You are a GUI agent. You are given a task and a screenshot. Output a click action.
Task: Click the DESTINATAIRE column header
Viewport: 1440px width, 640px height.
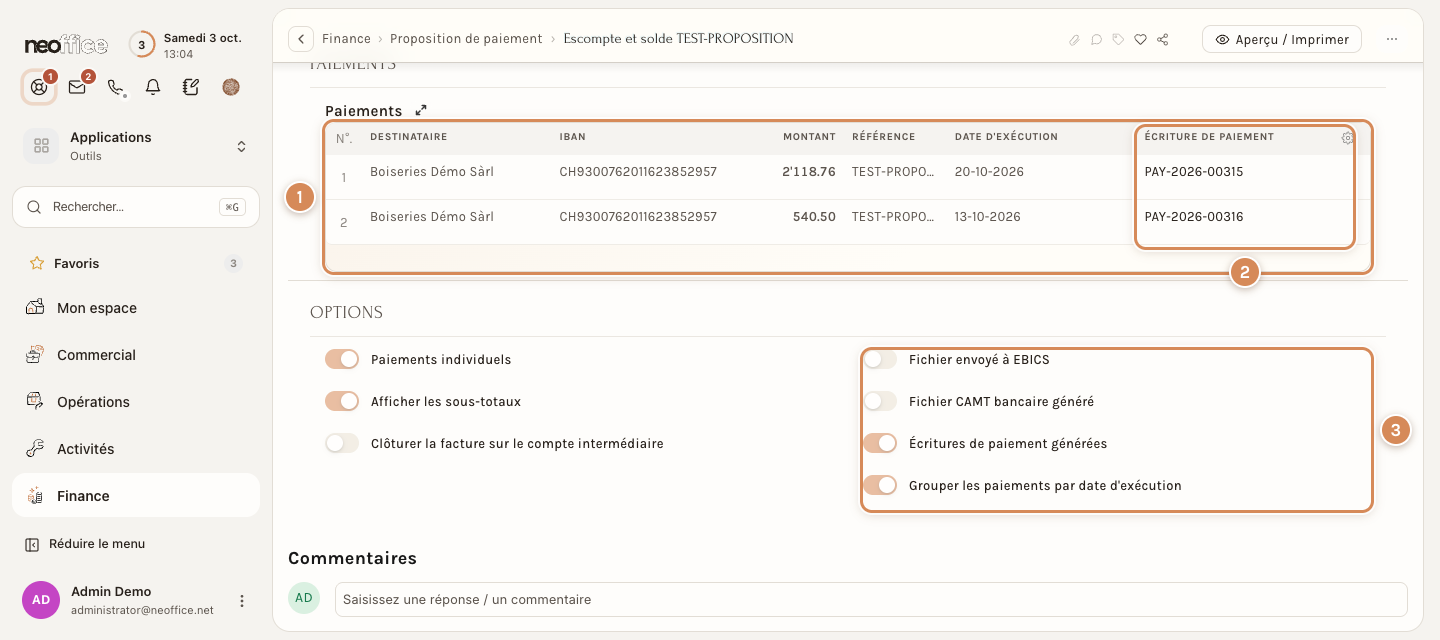click(408, 137)
